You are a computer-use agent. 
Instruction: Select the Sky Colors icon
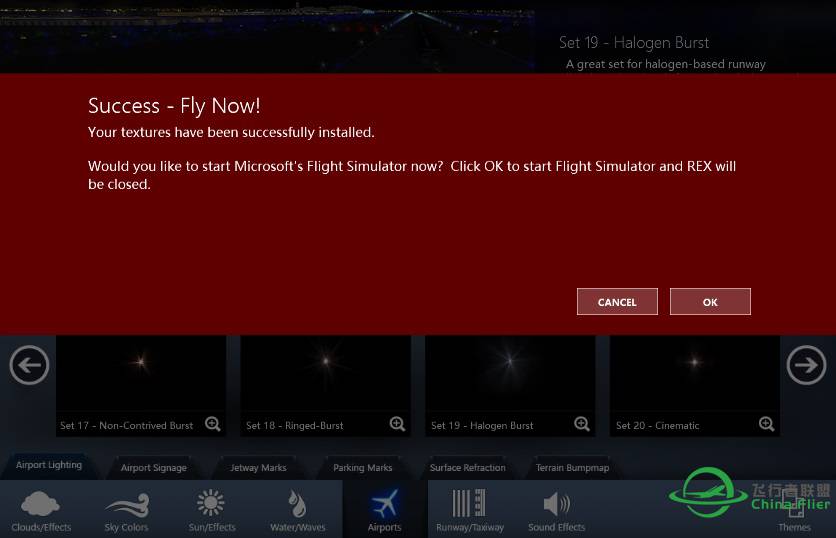[127, 505]
